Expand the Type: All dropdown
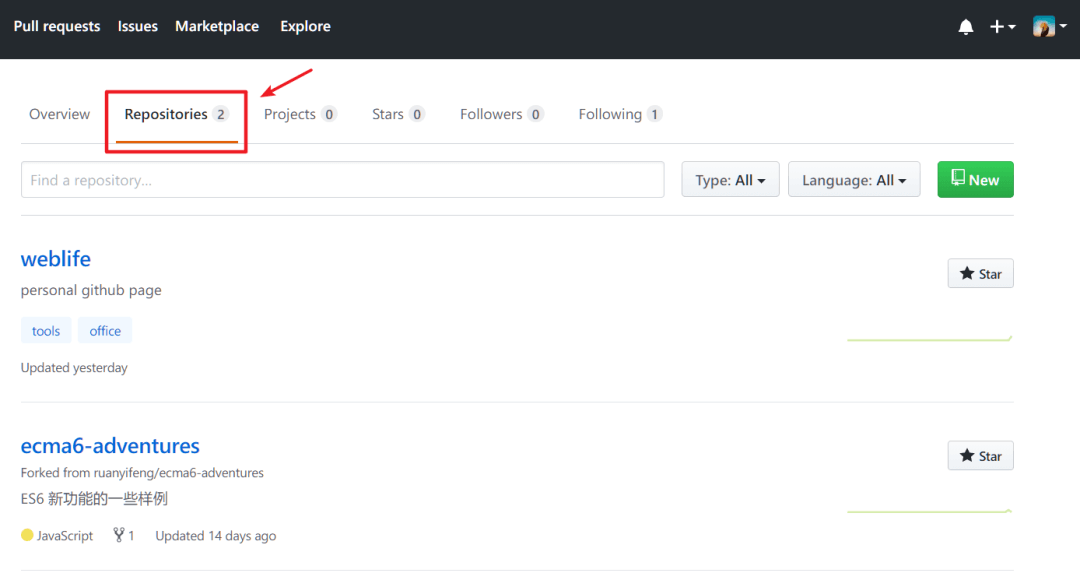The height and width of the screenshot is (587, 1080). [730, 180]
